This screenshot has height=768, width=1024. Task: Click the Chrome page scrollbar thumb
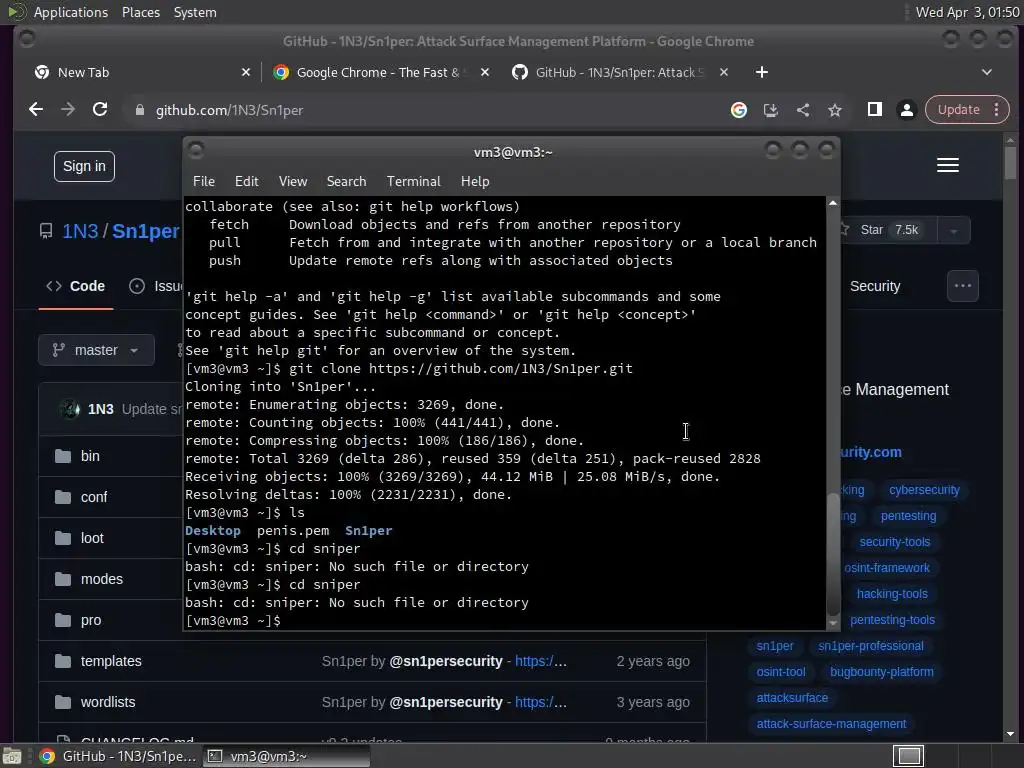pos(1010,162)
